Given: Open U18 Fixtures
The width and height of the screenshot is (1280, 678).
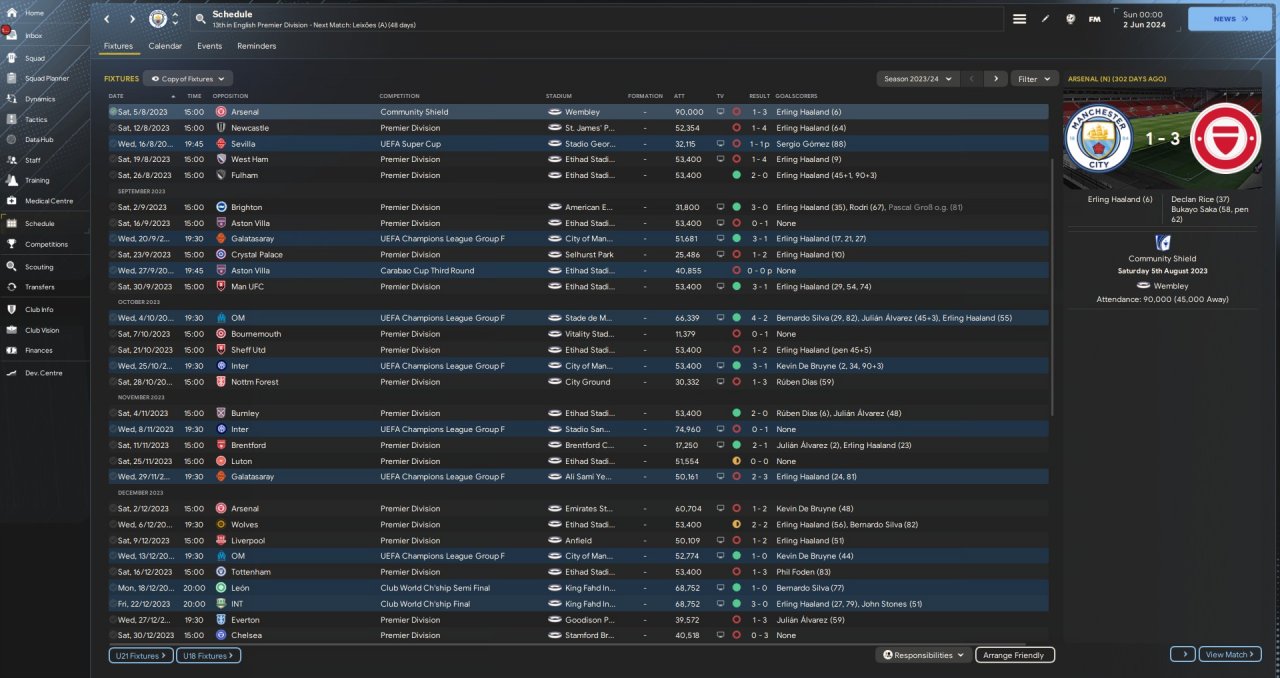Looking at the screenshot, I should point(208,655).
